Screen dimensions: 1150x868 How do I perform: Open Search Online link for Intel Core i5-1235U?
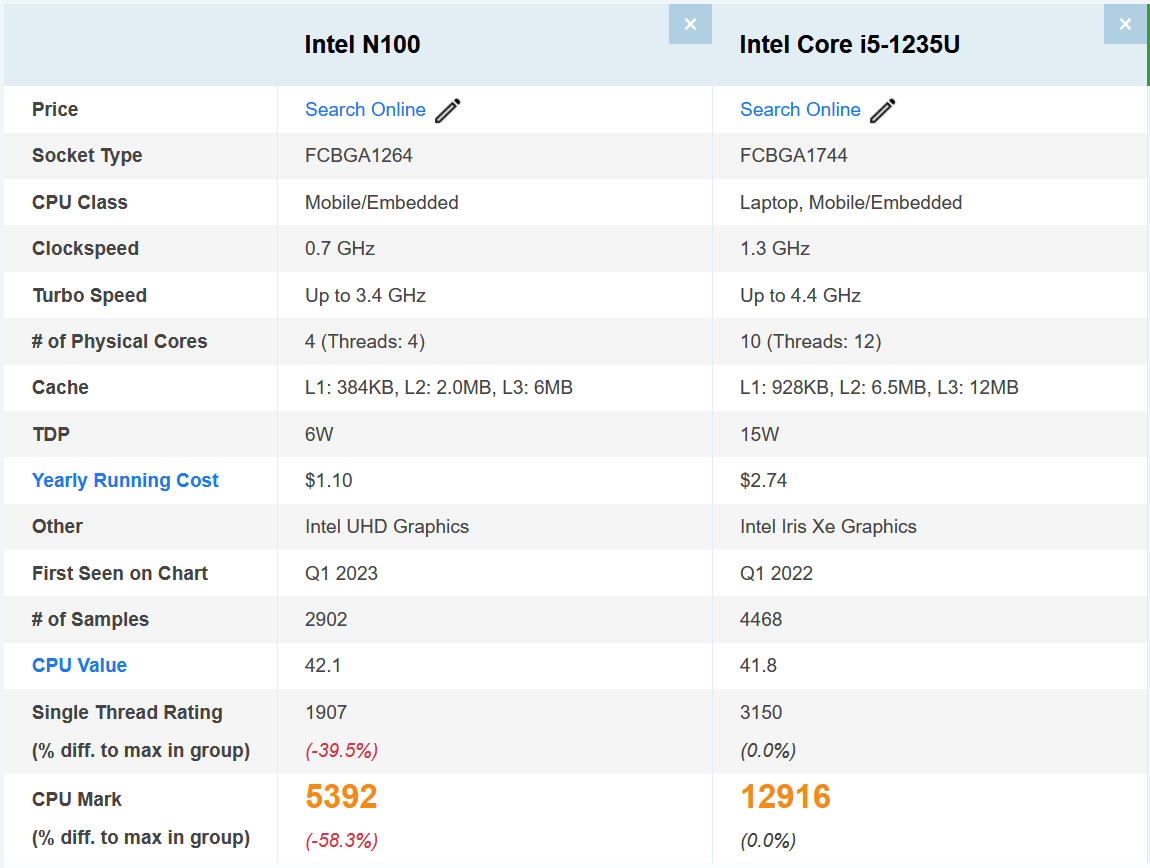tap(800, 109)
